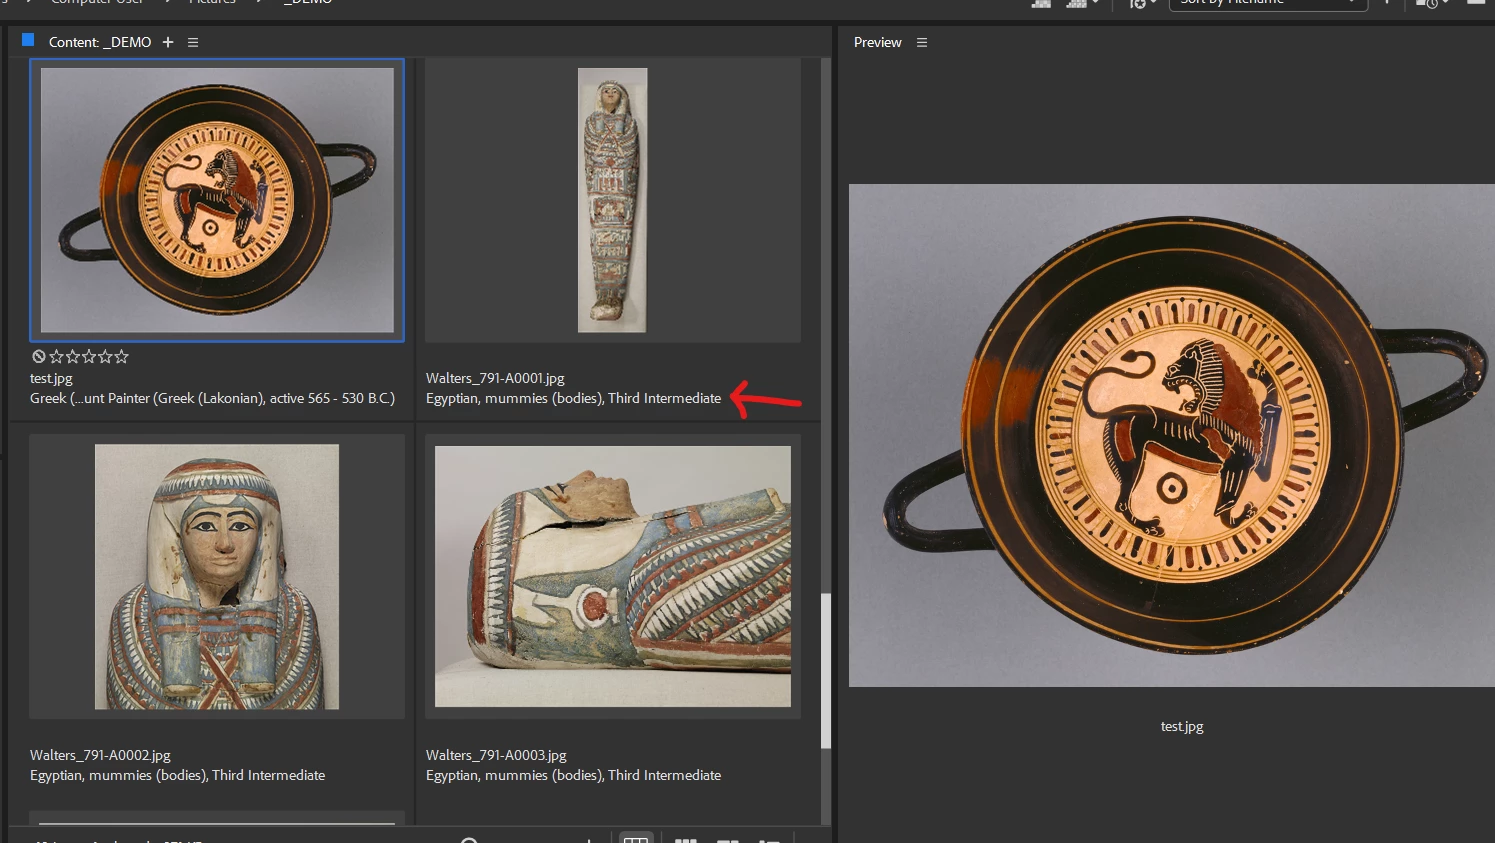Viewport: 1495px width, 843px height.
Task: Rate test.jpg three stars
Action: click(x=89, y=356)
